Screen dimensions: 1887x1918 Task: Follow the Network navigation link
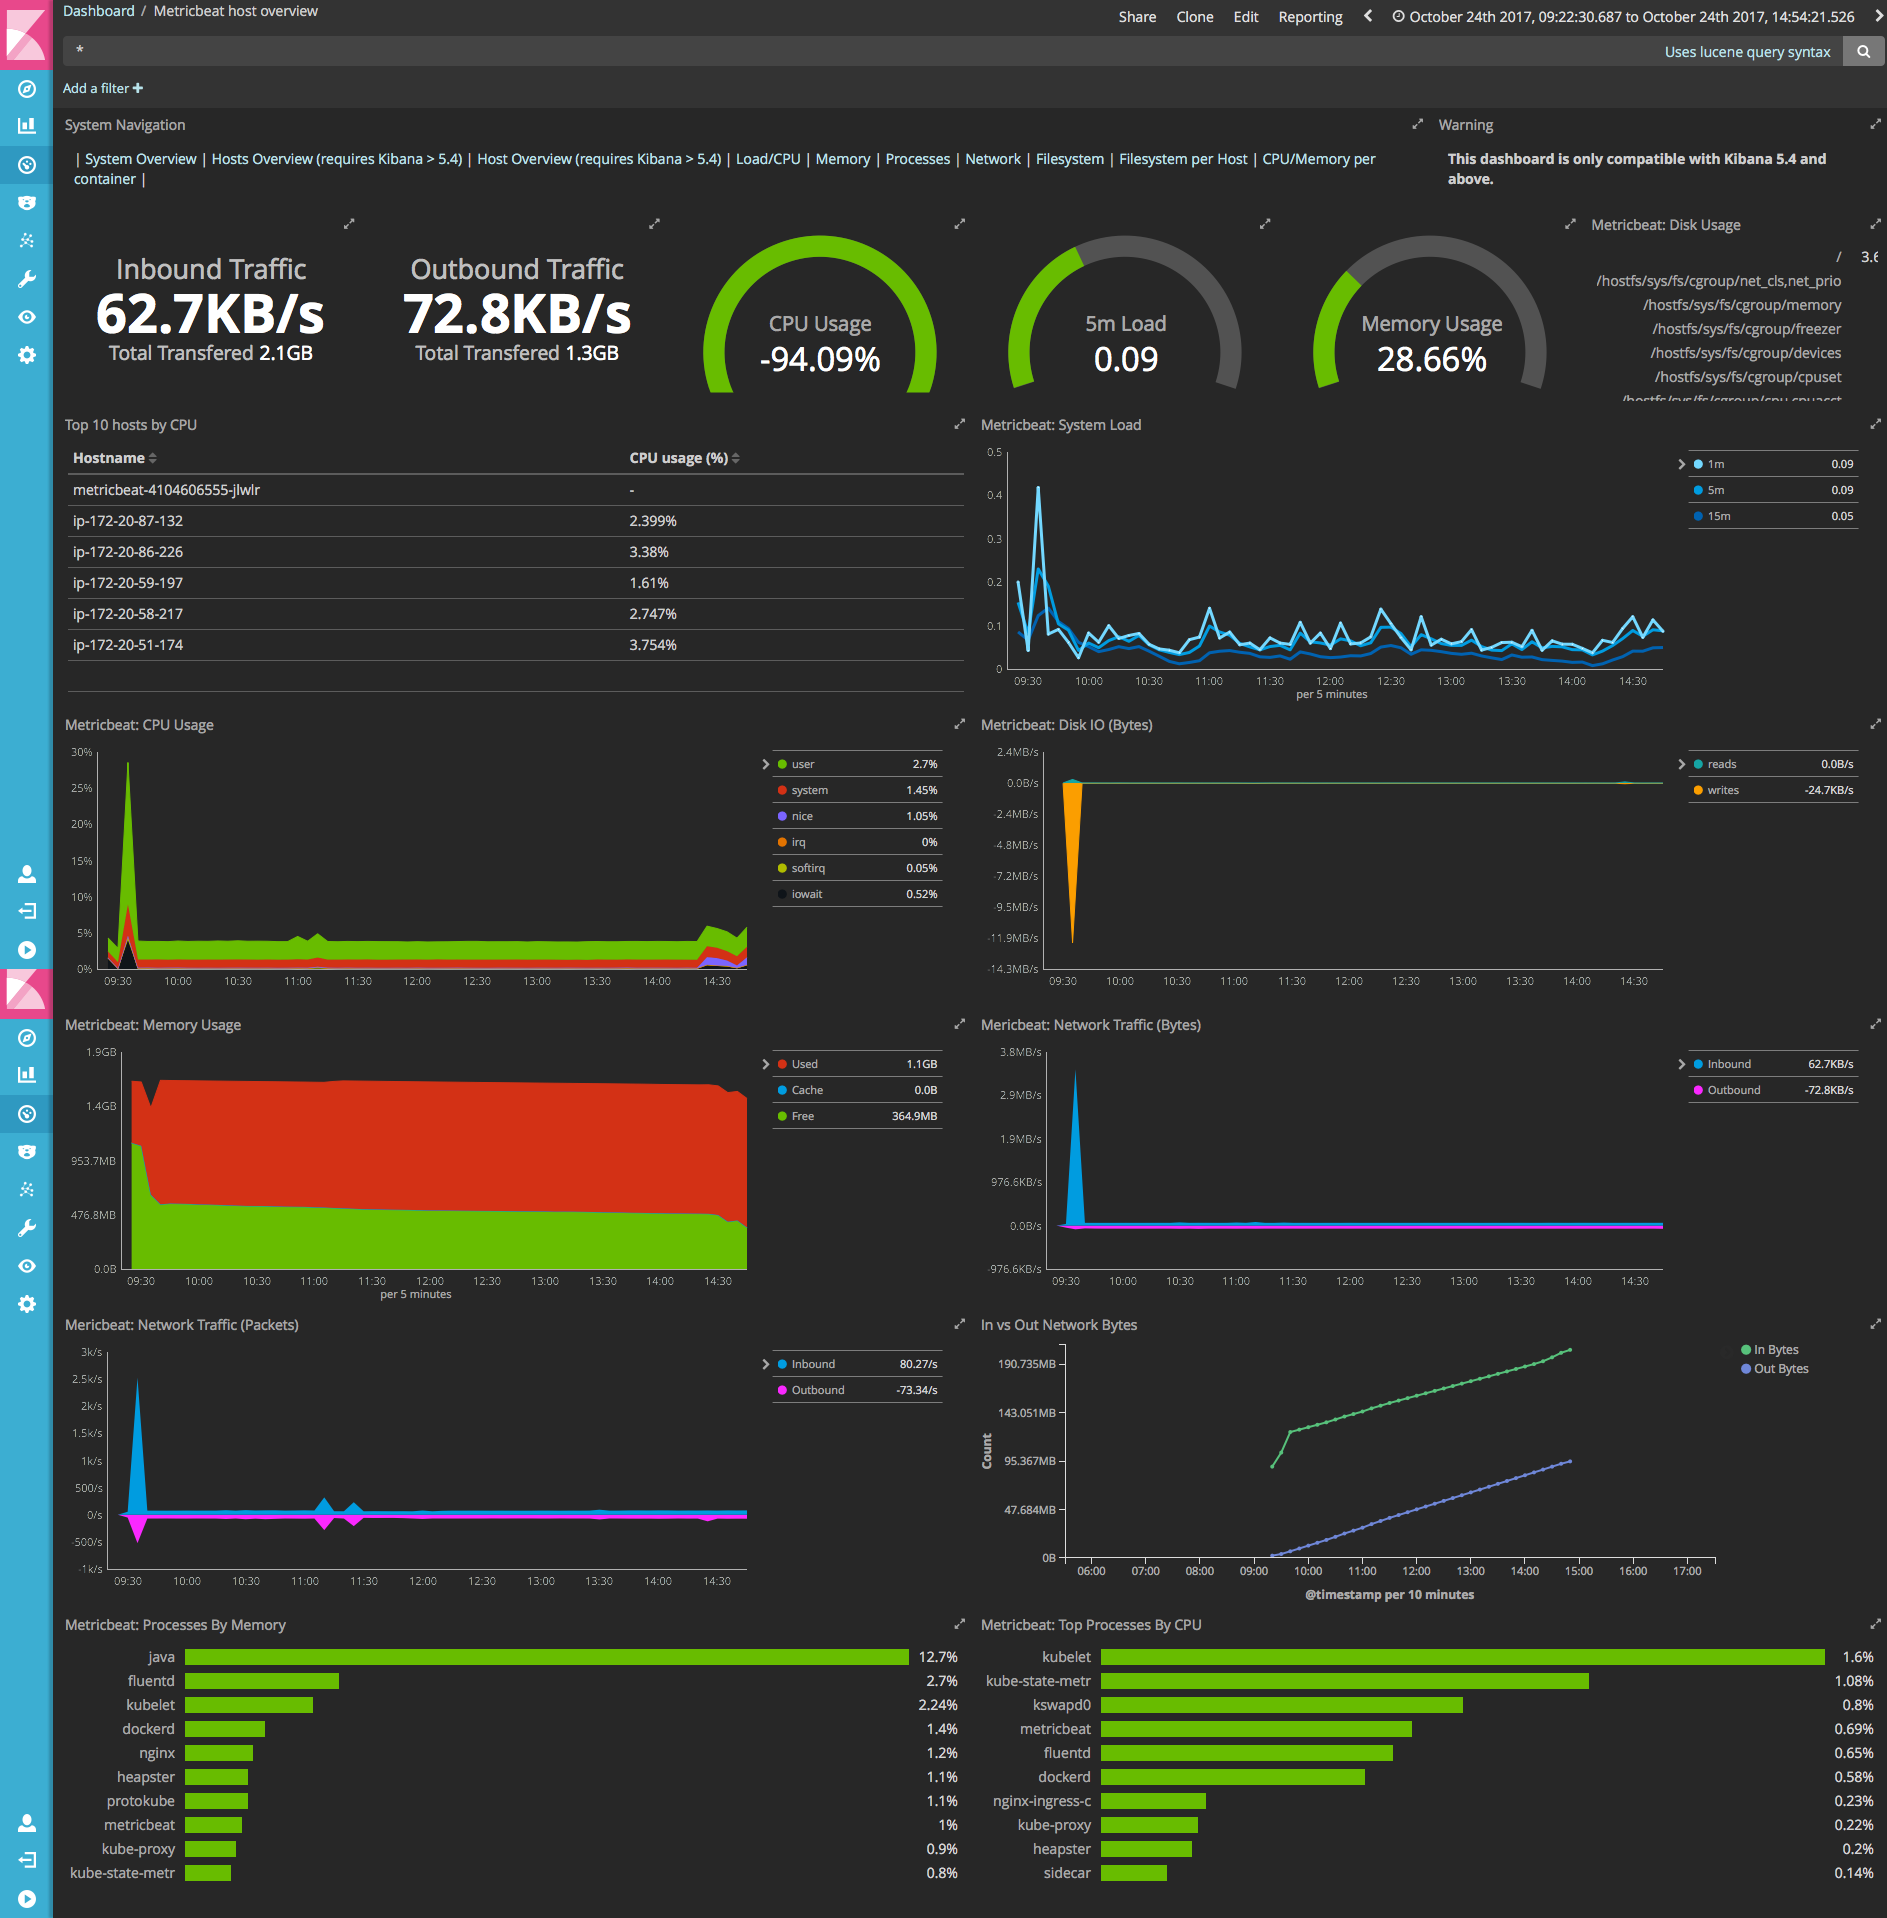click(993, 159)
